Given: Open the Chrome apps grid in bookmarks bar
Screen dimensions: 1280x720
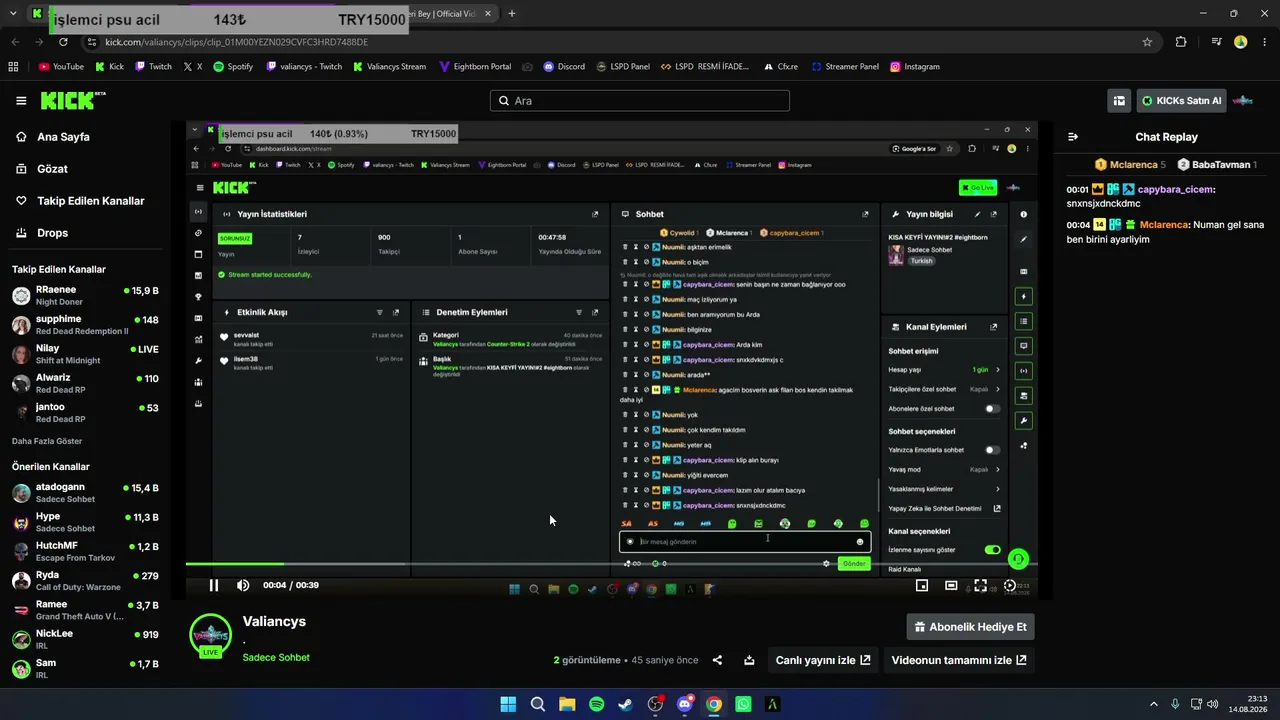Looking at the screenshot, I should [13, 67].
